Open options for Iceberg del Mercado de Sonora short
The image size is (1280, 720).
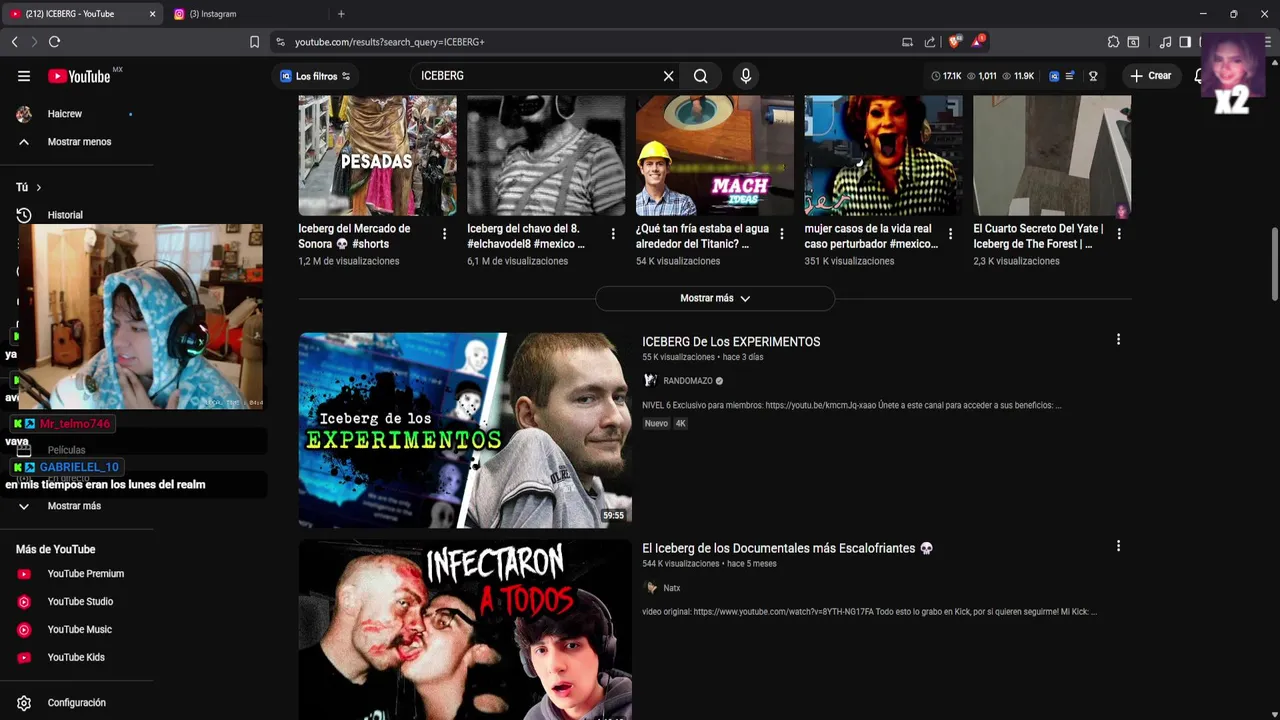pos(444,234)
